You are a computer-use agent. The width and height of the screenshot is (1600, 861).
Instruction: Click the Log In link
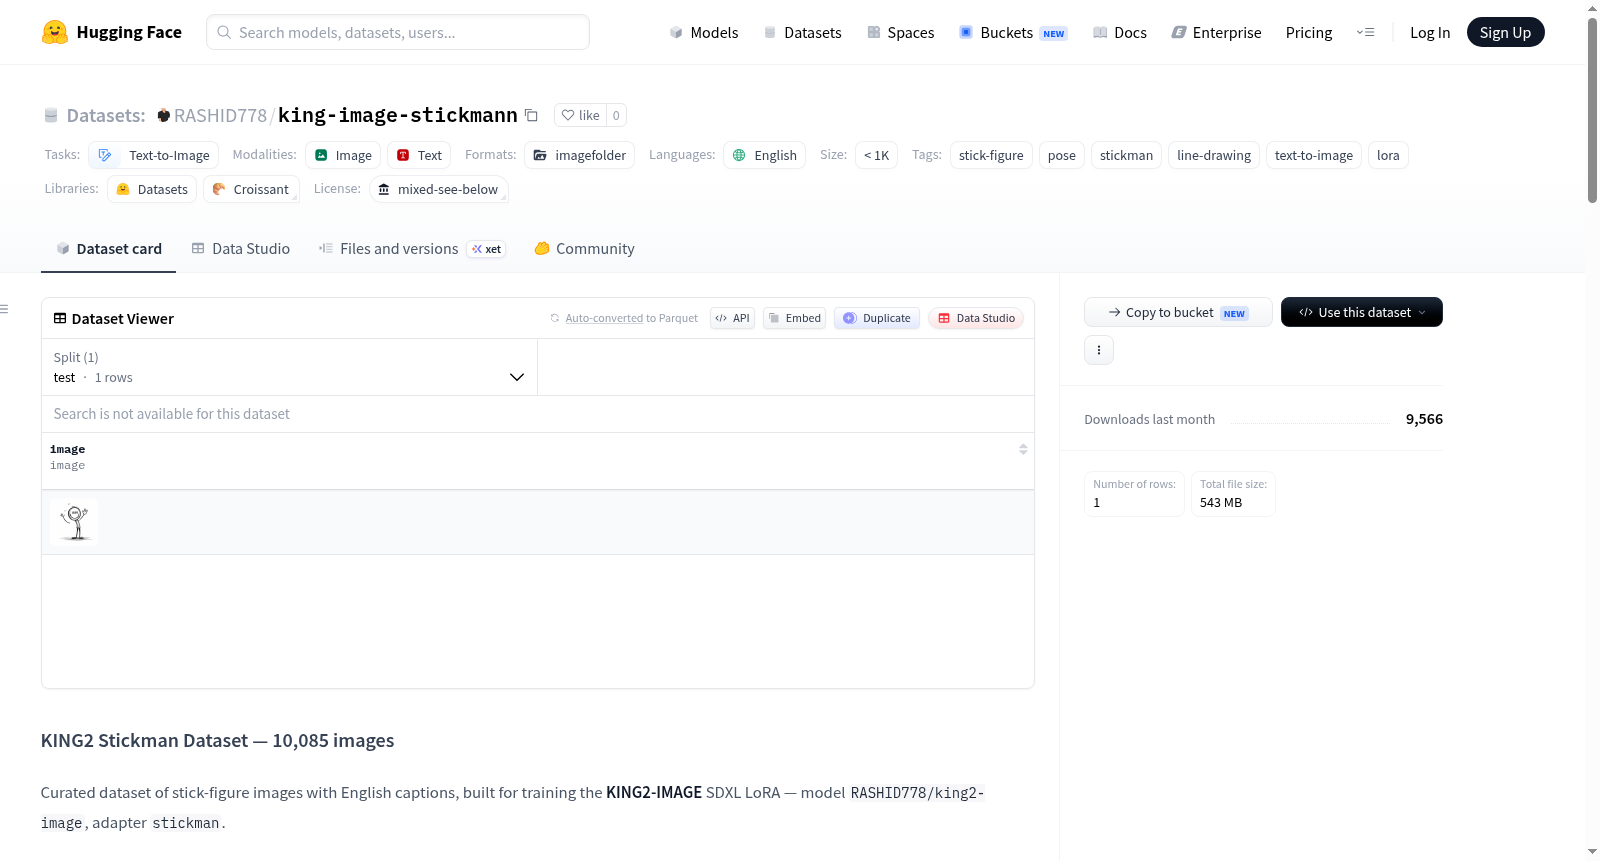[1430, 32]
